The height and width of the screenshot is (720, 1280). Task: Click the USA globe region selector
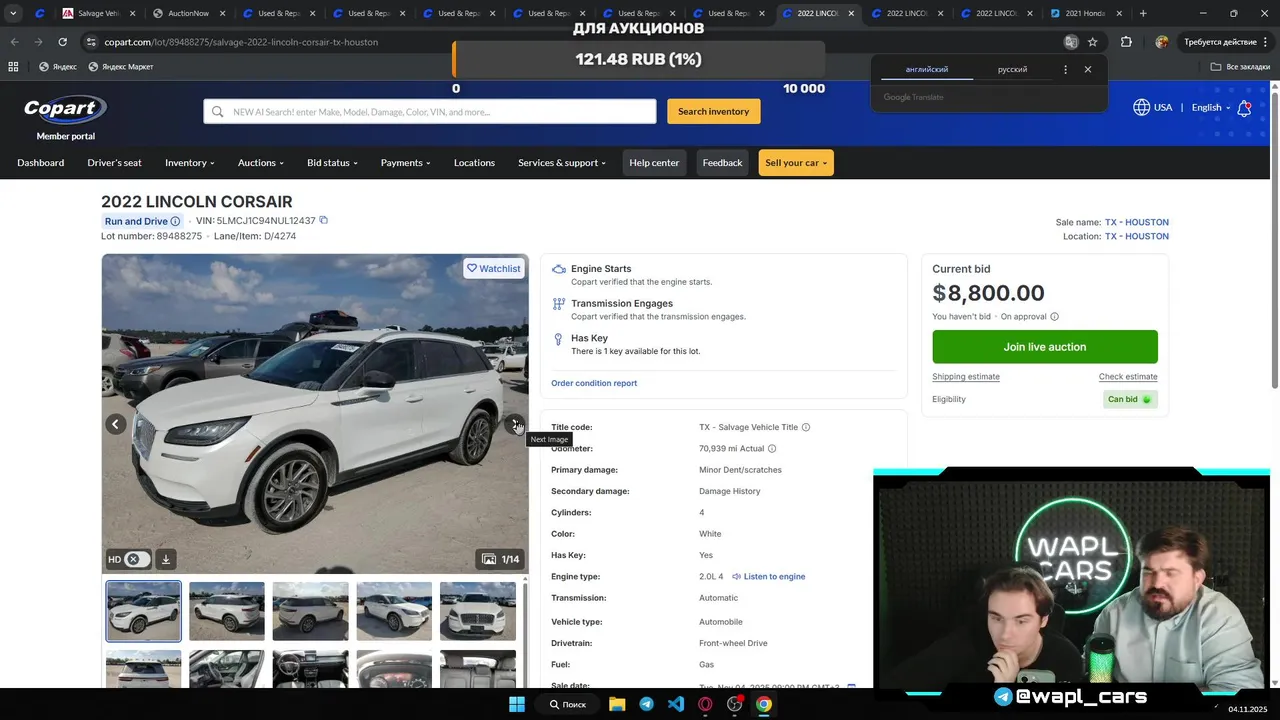tap(1152, 107)
